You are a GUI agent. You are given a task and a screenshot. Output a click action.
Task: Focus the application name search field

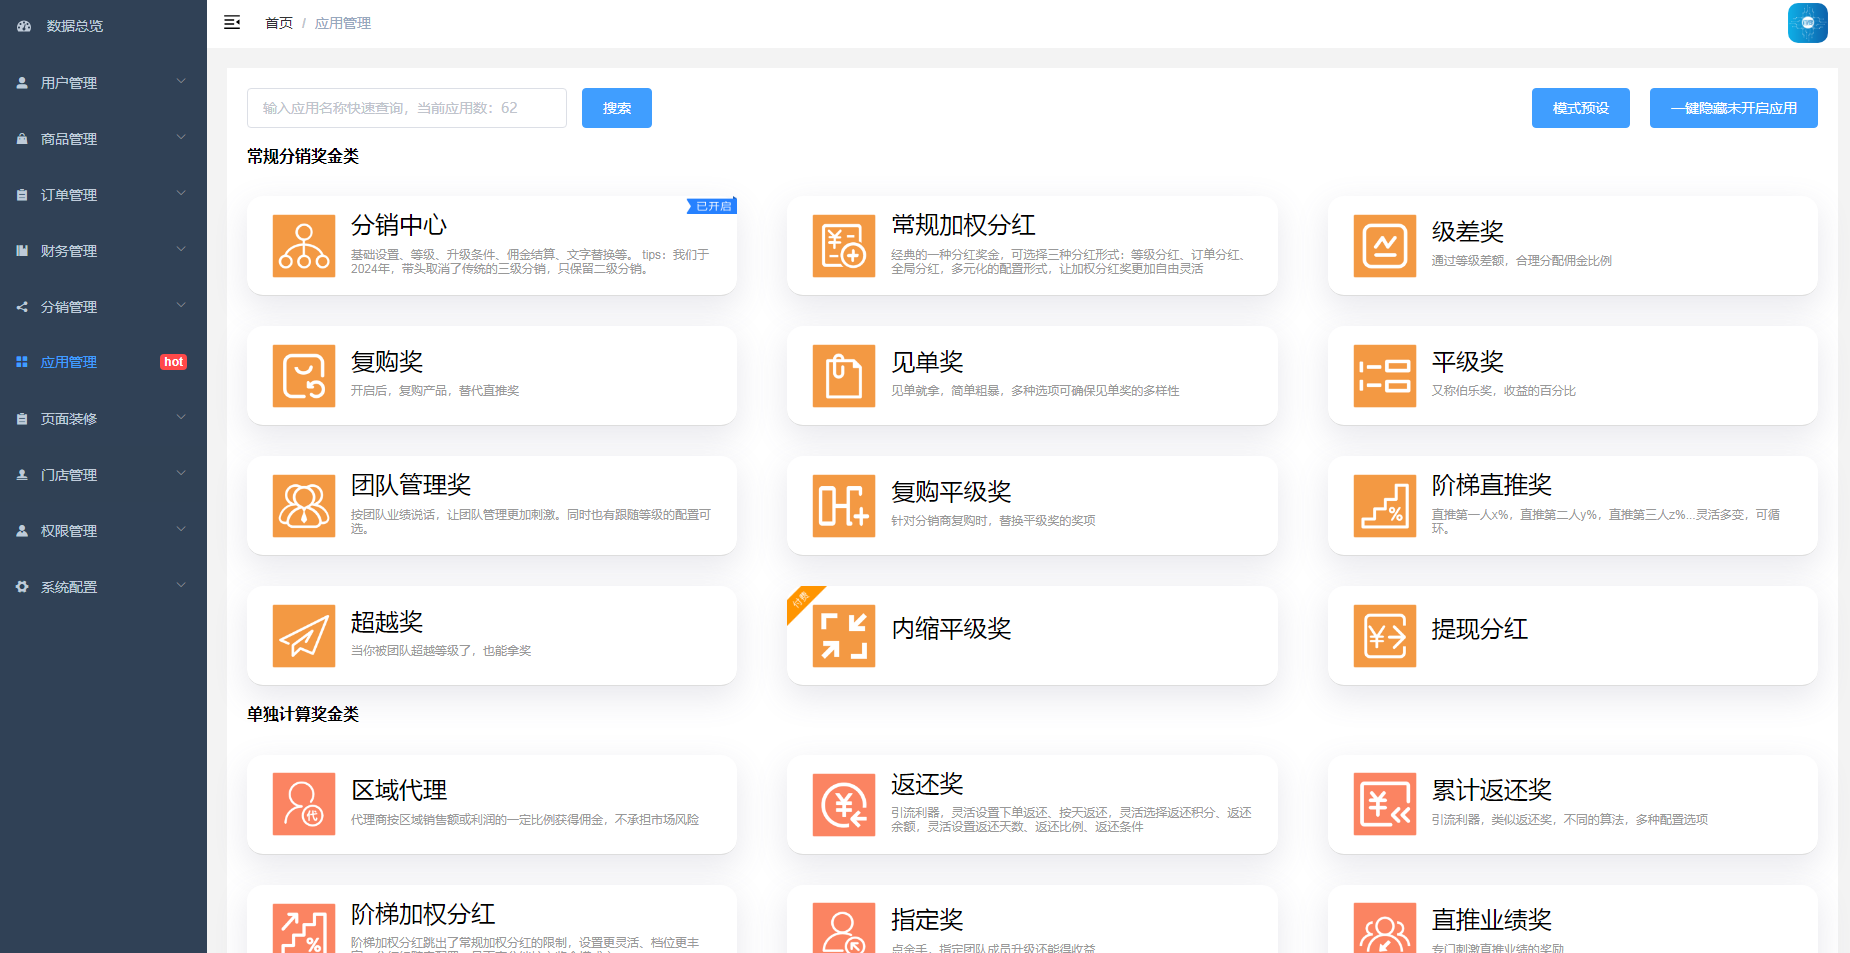[x=406, y=108]
